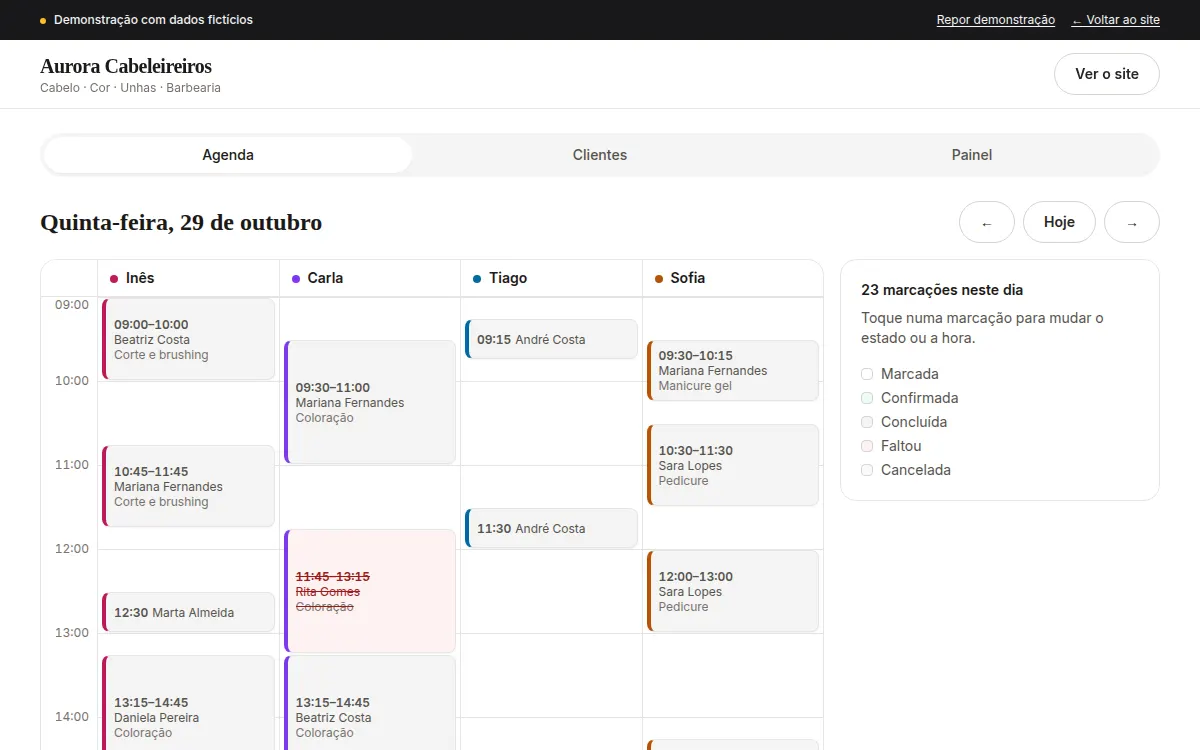Open Sara Lopes 12:00–13:00 Pedicure appointment
The width and height of the screenshot is (1200, 750).
(x=733, y=591)
